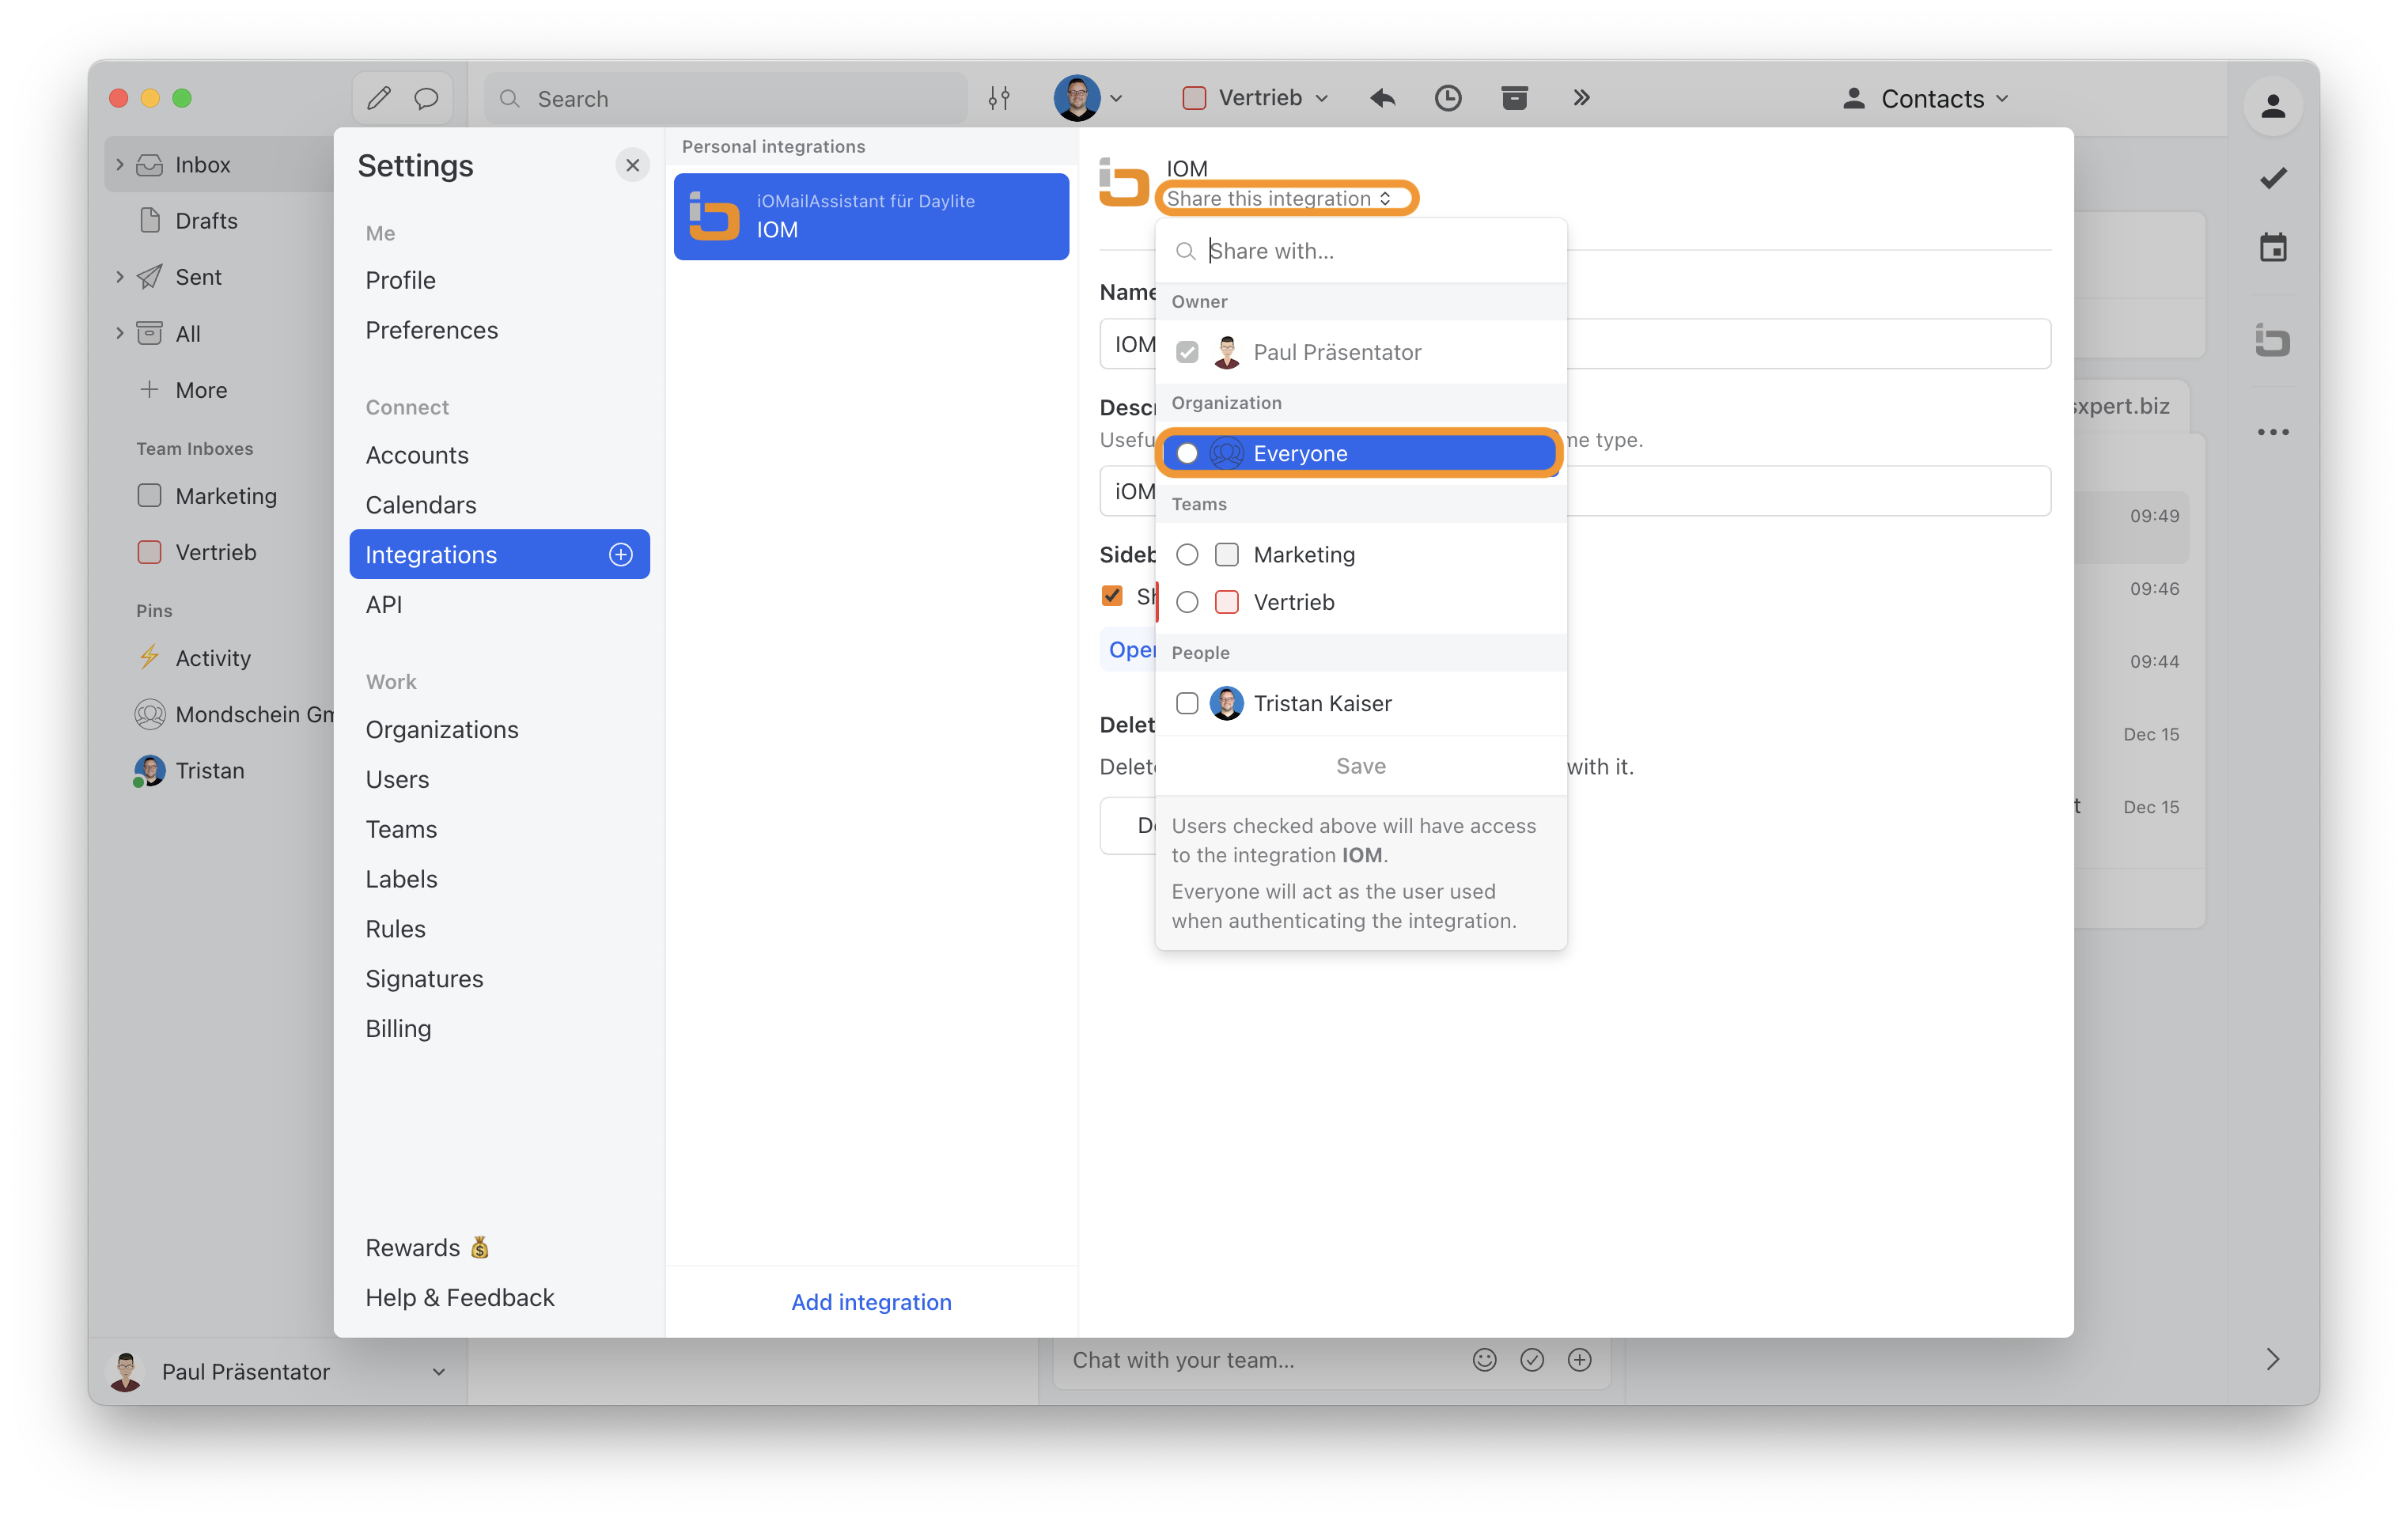The width and height of the screenshot is (2408, 1522).
Task: Open Billing settings
Action: tap(398, 1029)
